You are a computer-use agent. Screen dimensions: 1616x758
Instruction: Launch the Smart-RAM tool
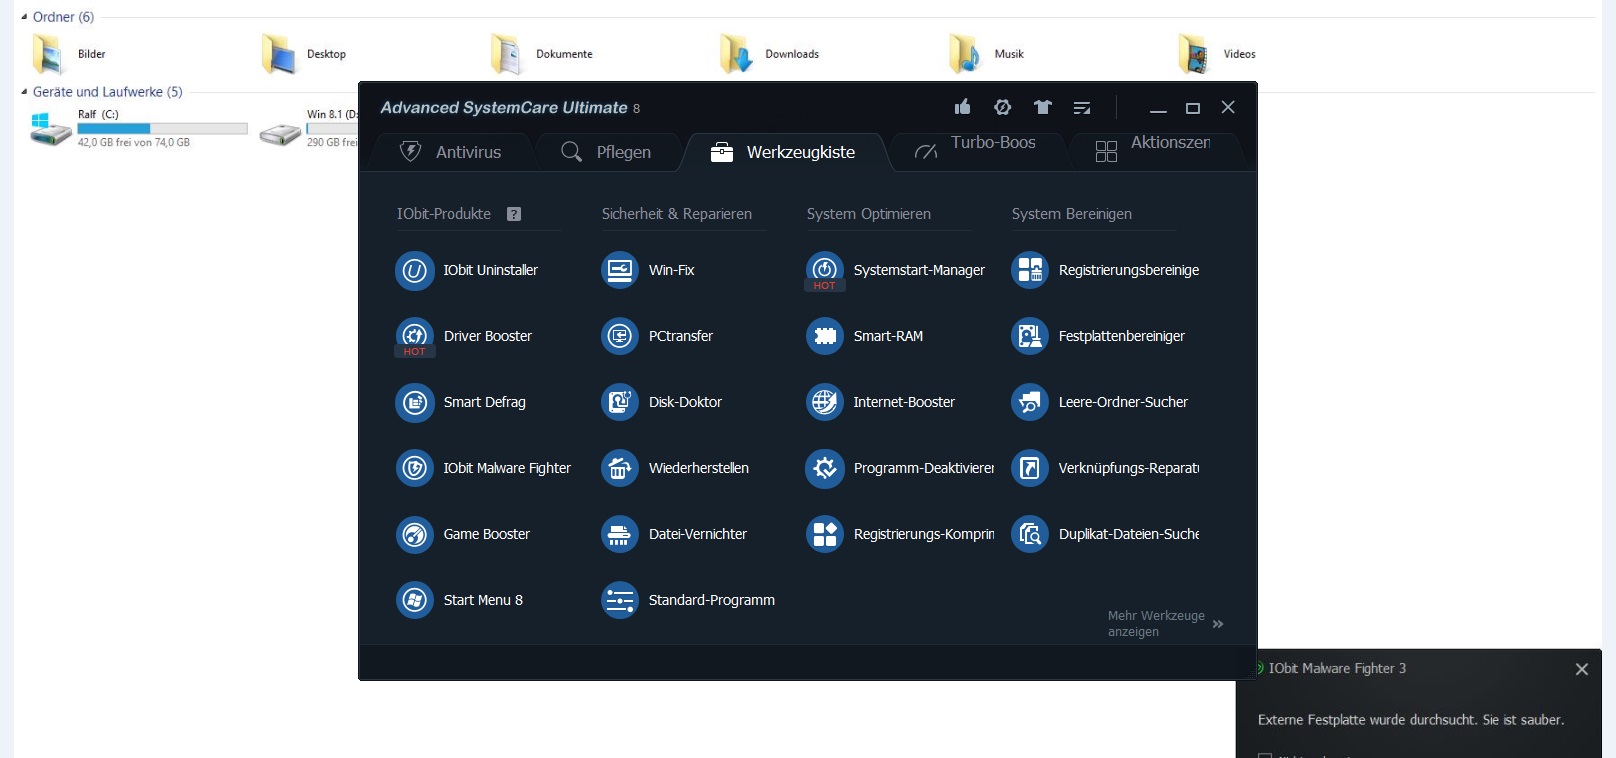click(865, 336)
